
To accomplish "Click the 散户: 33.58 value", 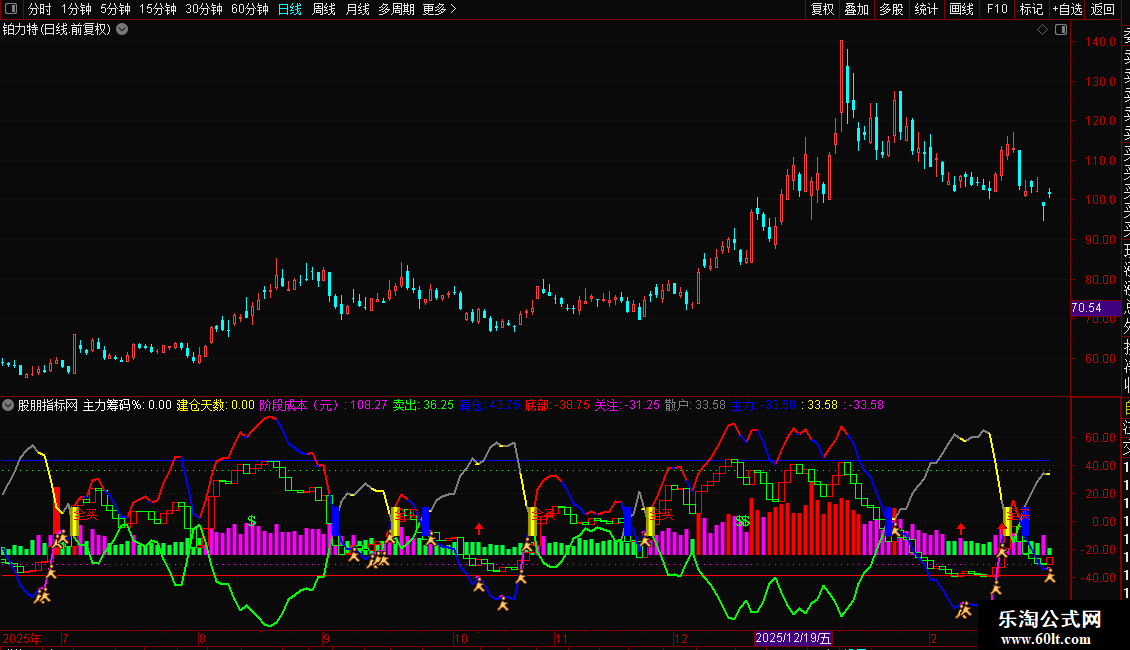I will [695, 405].
